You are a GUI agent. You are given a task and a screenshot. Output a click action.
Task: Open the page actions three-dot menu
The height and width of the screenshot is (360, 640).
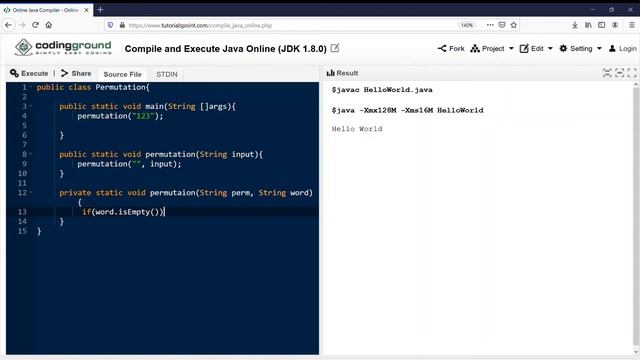click(x=490, y=25)
